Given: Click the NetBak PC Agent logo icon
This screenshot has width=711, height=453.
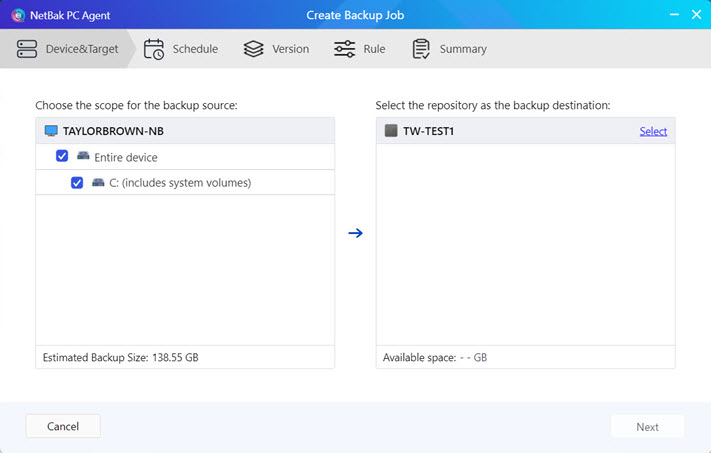Looking at the screenshot, I should (17, 15).
